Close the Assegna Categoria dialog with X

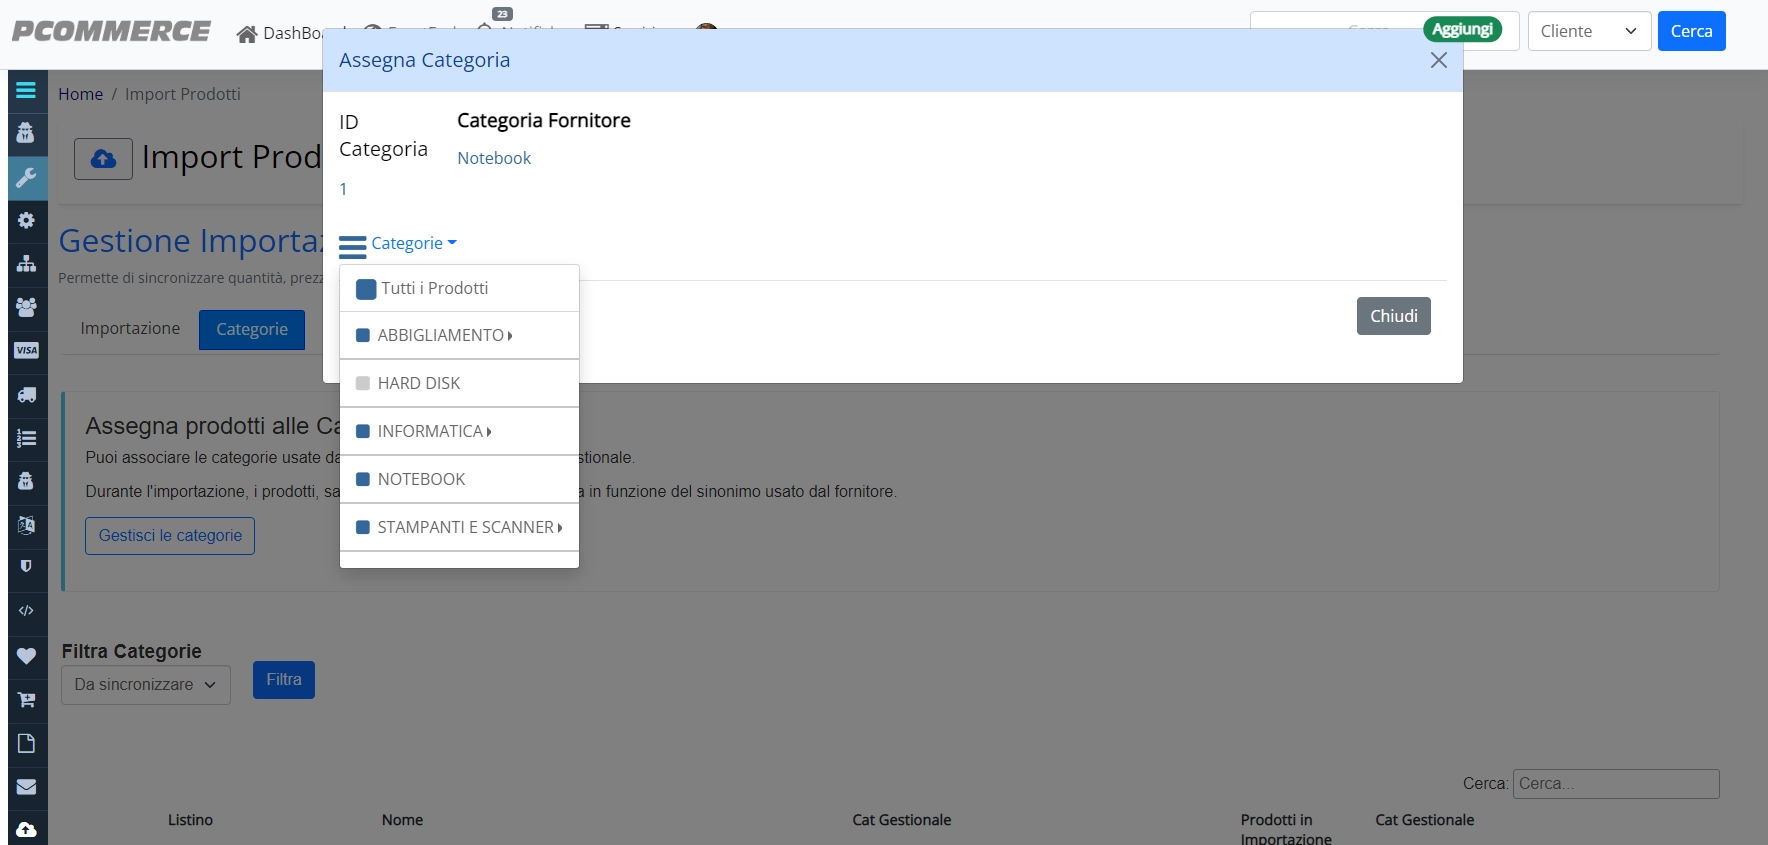click(x=1438, y=60)
